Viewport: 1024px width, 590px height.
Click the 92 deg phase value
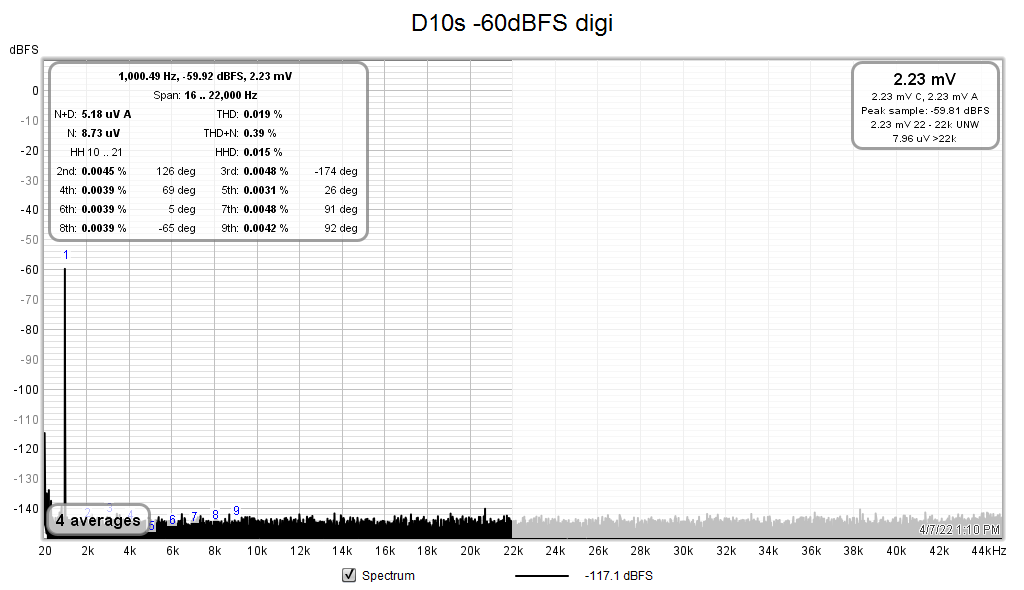click(x=341, y=228)
